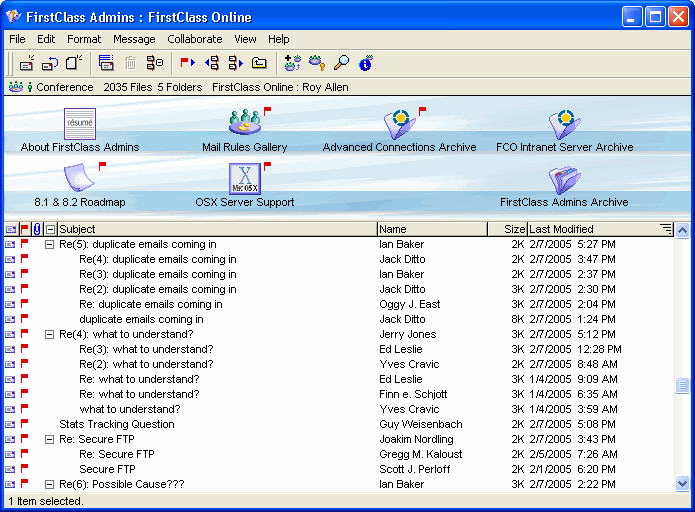Click the envelope icon for Secure FTP by Scott J. Perloff
This screenshot has height=512, width=695.
pyautogui.click(x=10, y=469)
